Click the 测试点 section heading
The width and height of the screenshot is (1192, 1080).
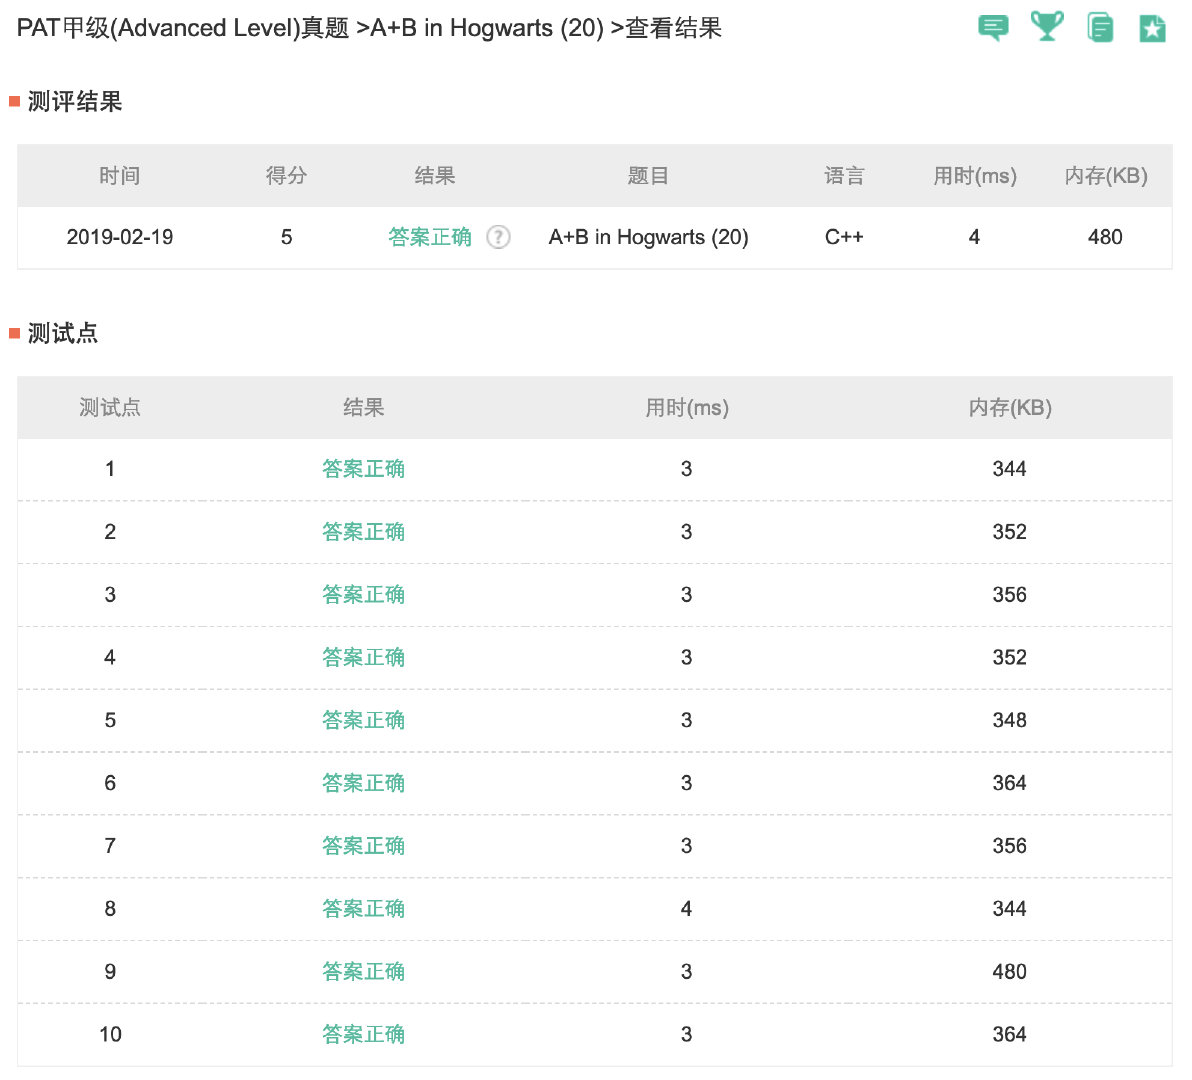click(x=63, y=333)
